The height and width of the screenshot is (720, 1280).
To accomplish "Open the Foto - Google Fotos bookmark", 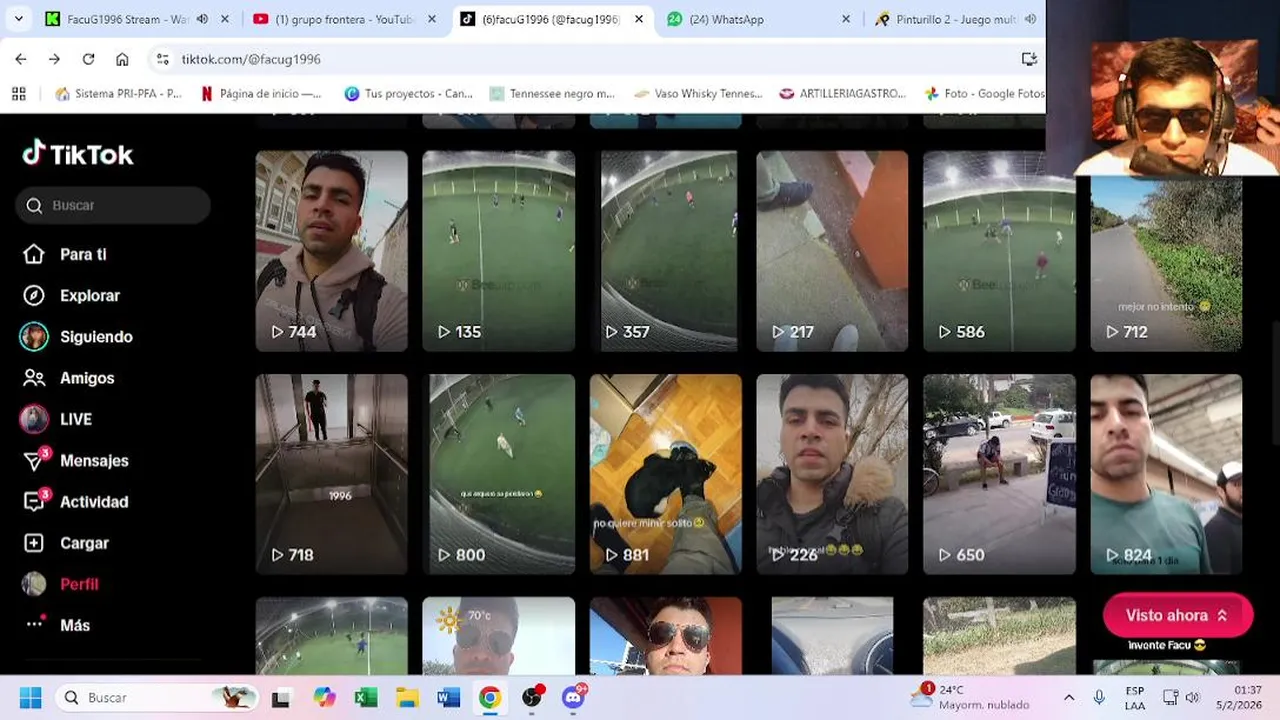I will coord(985,93).
